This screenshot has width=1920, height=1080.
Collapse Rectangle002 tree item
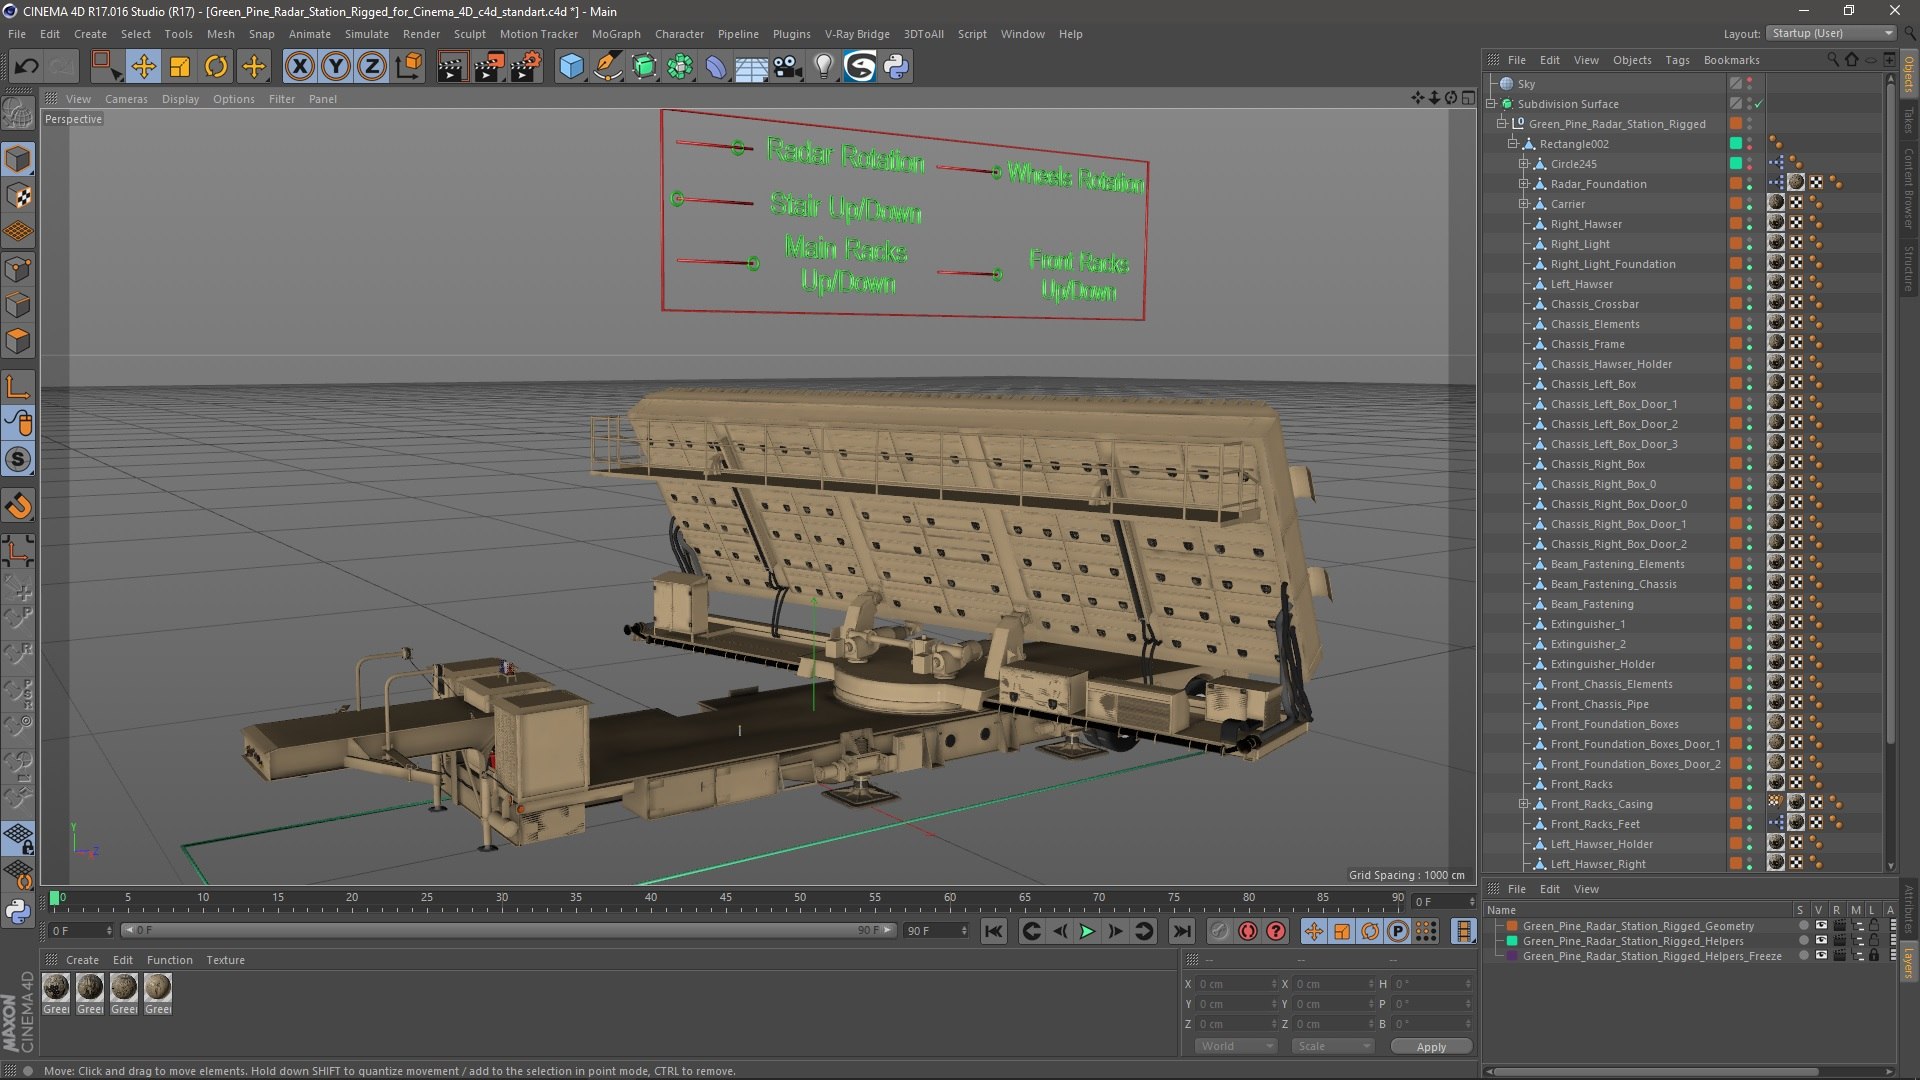pos(1513,144)
